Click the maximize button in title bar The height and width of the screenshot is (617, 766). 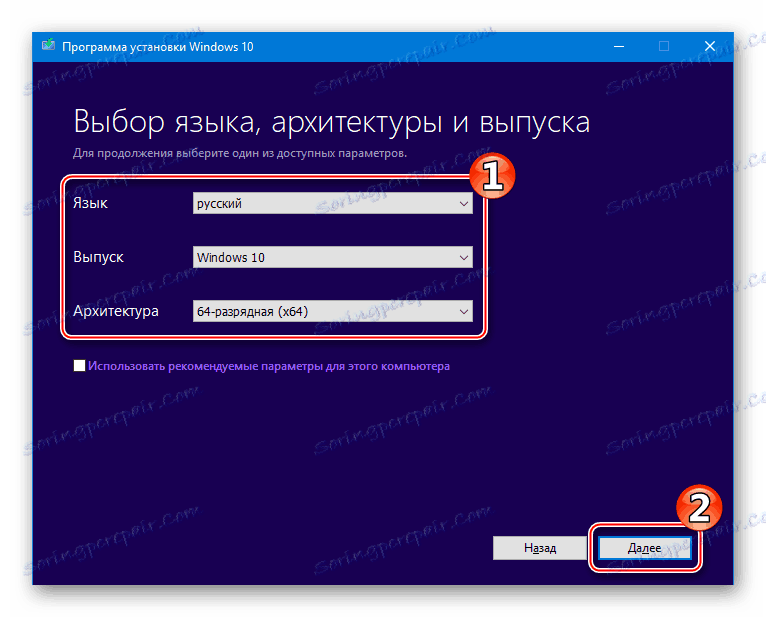(x=664, y=46)
